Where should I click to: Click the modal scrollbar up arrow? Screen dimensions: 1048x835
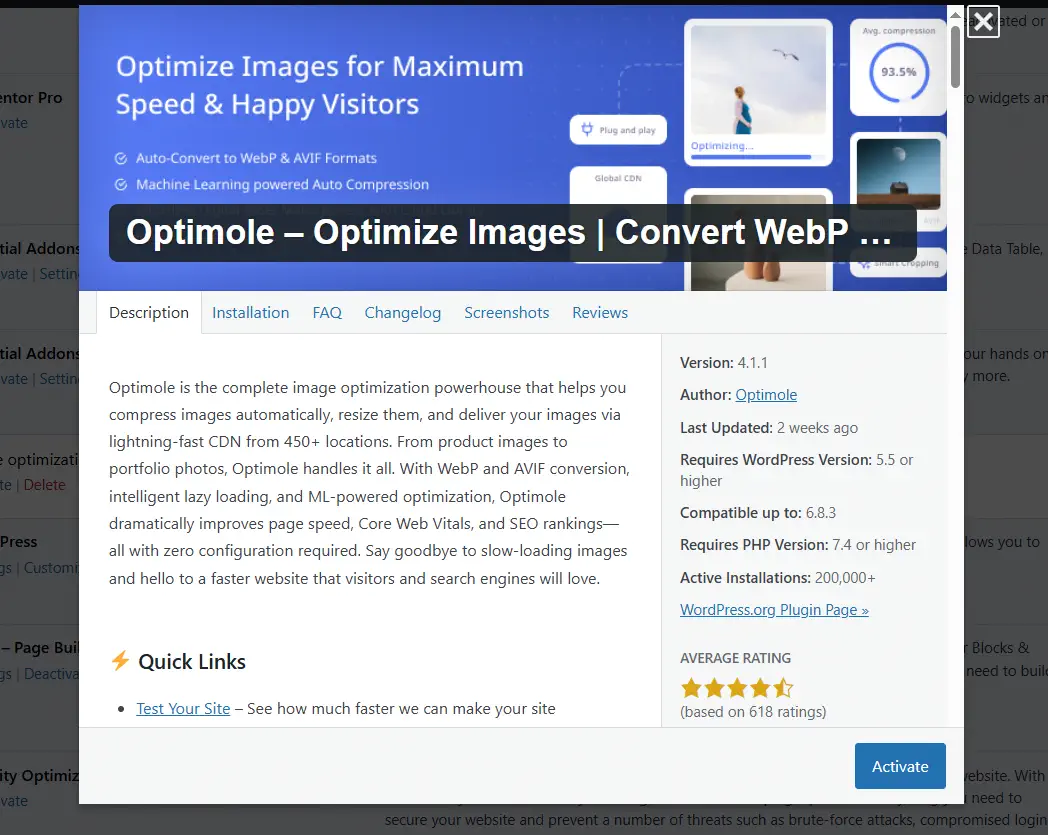tap(955, 14)
